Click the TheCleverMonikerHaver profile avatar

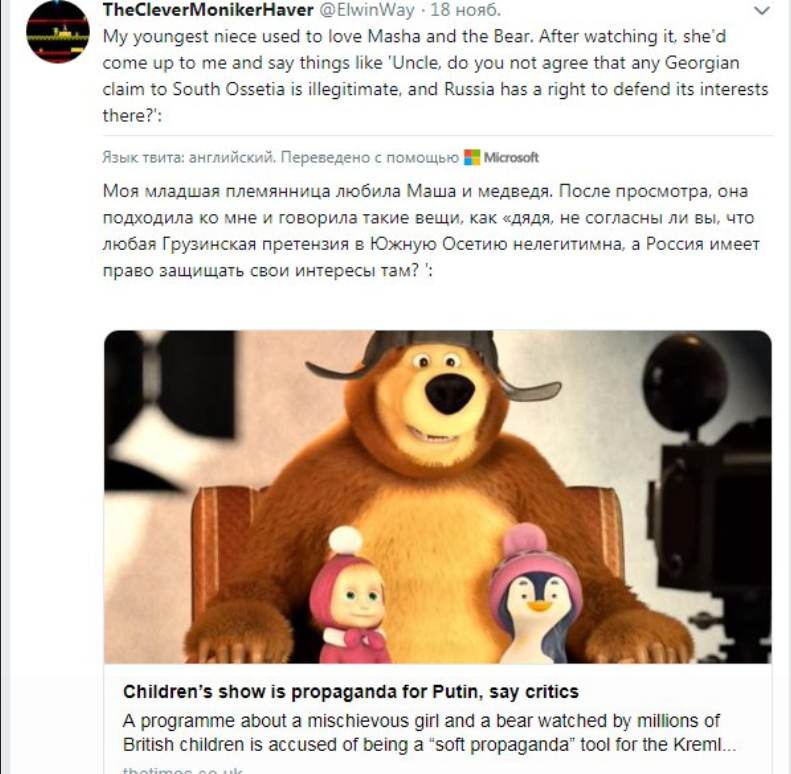click(57, 31)
